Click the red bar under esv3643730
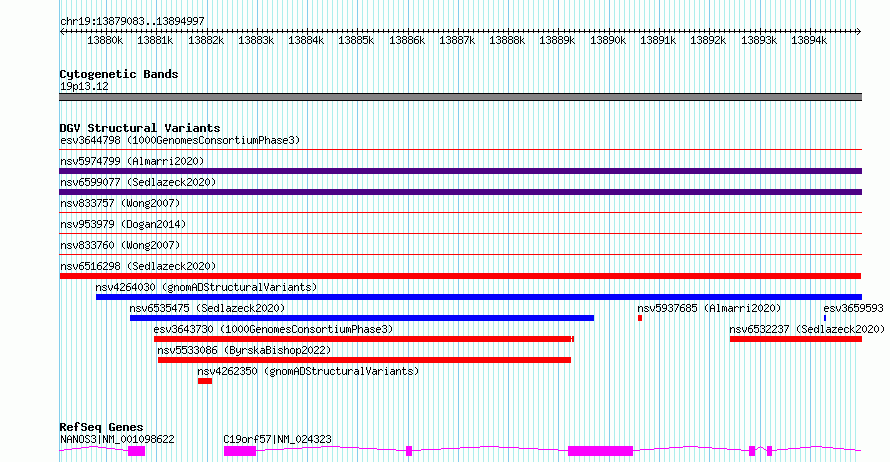This screenshot has width=890, height=462. (x=364, y=339)
